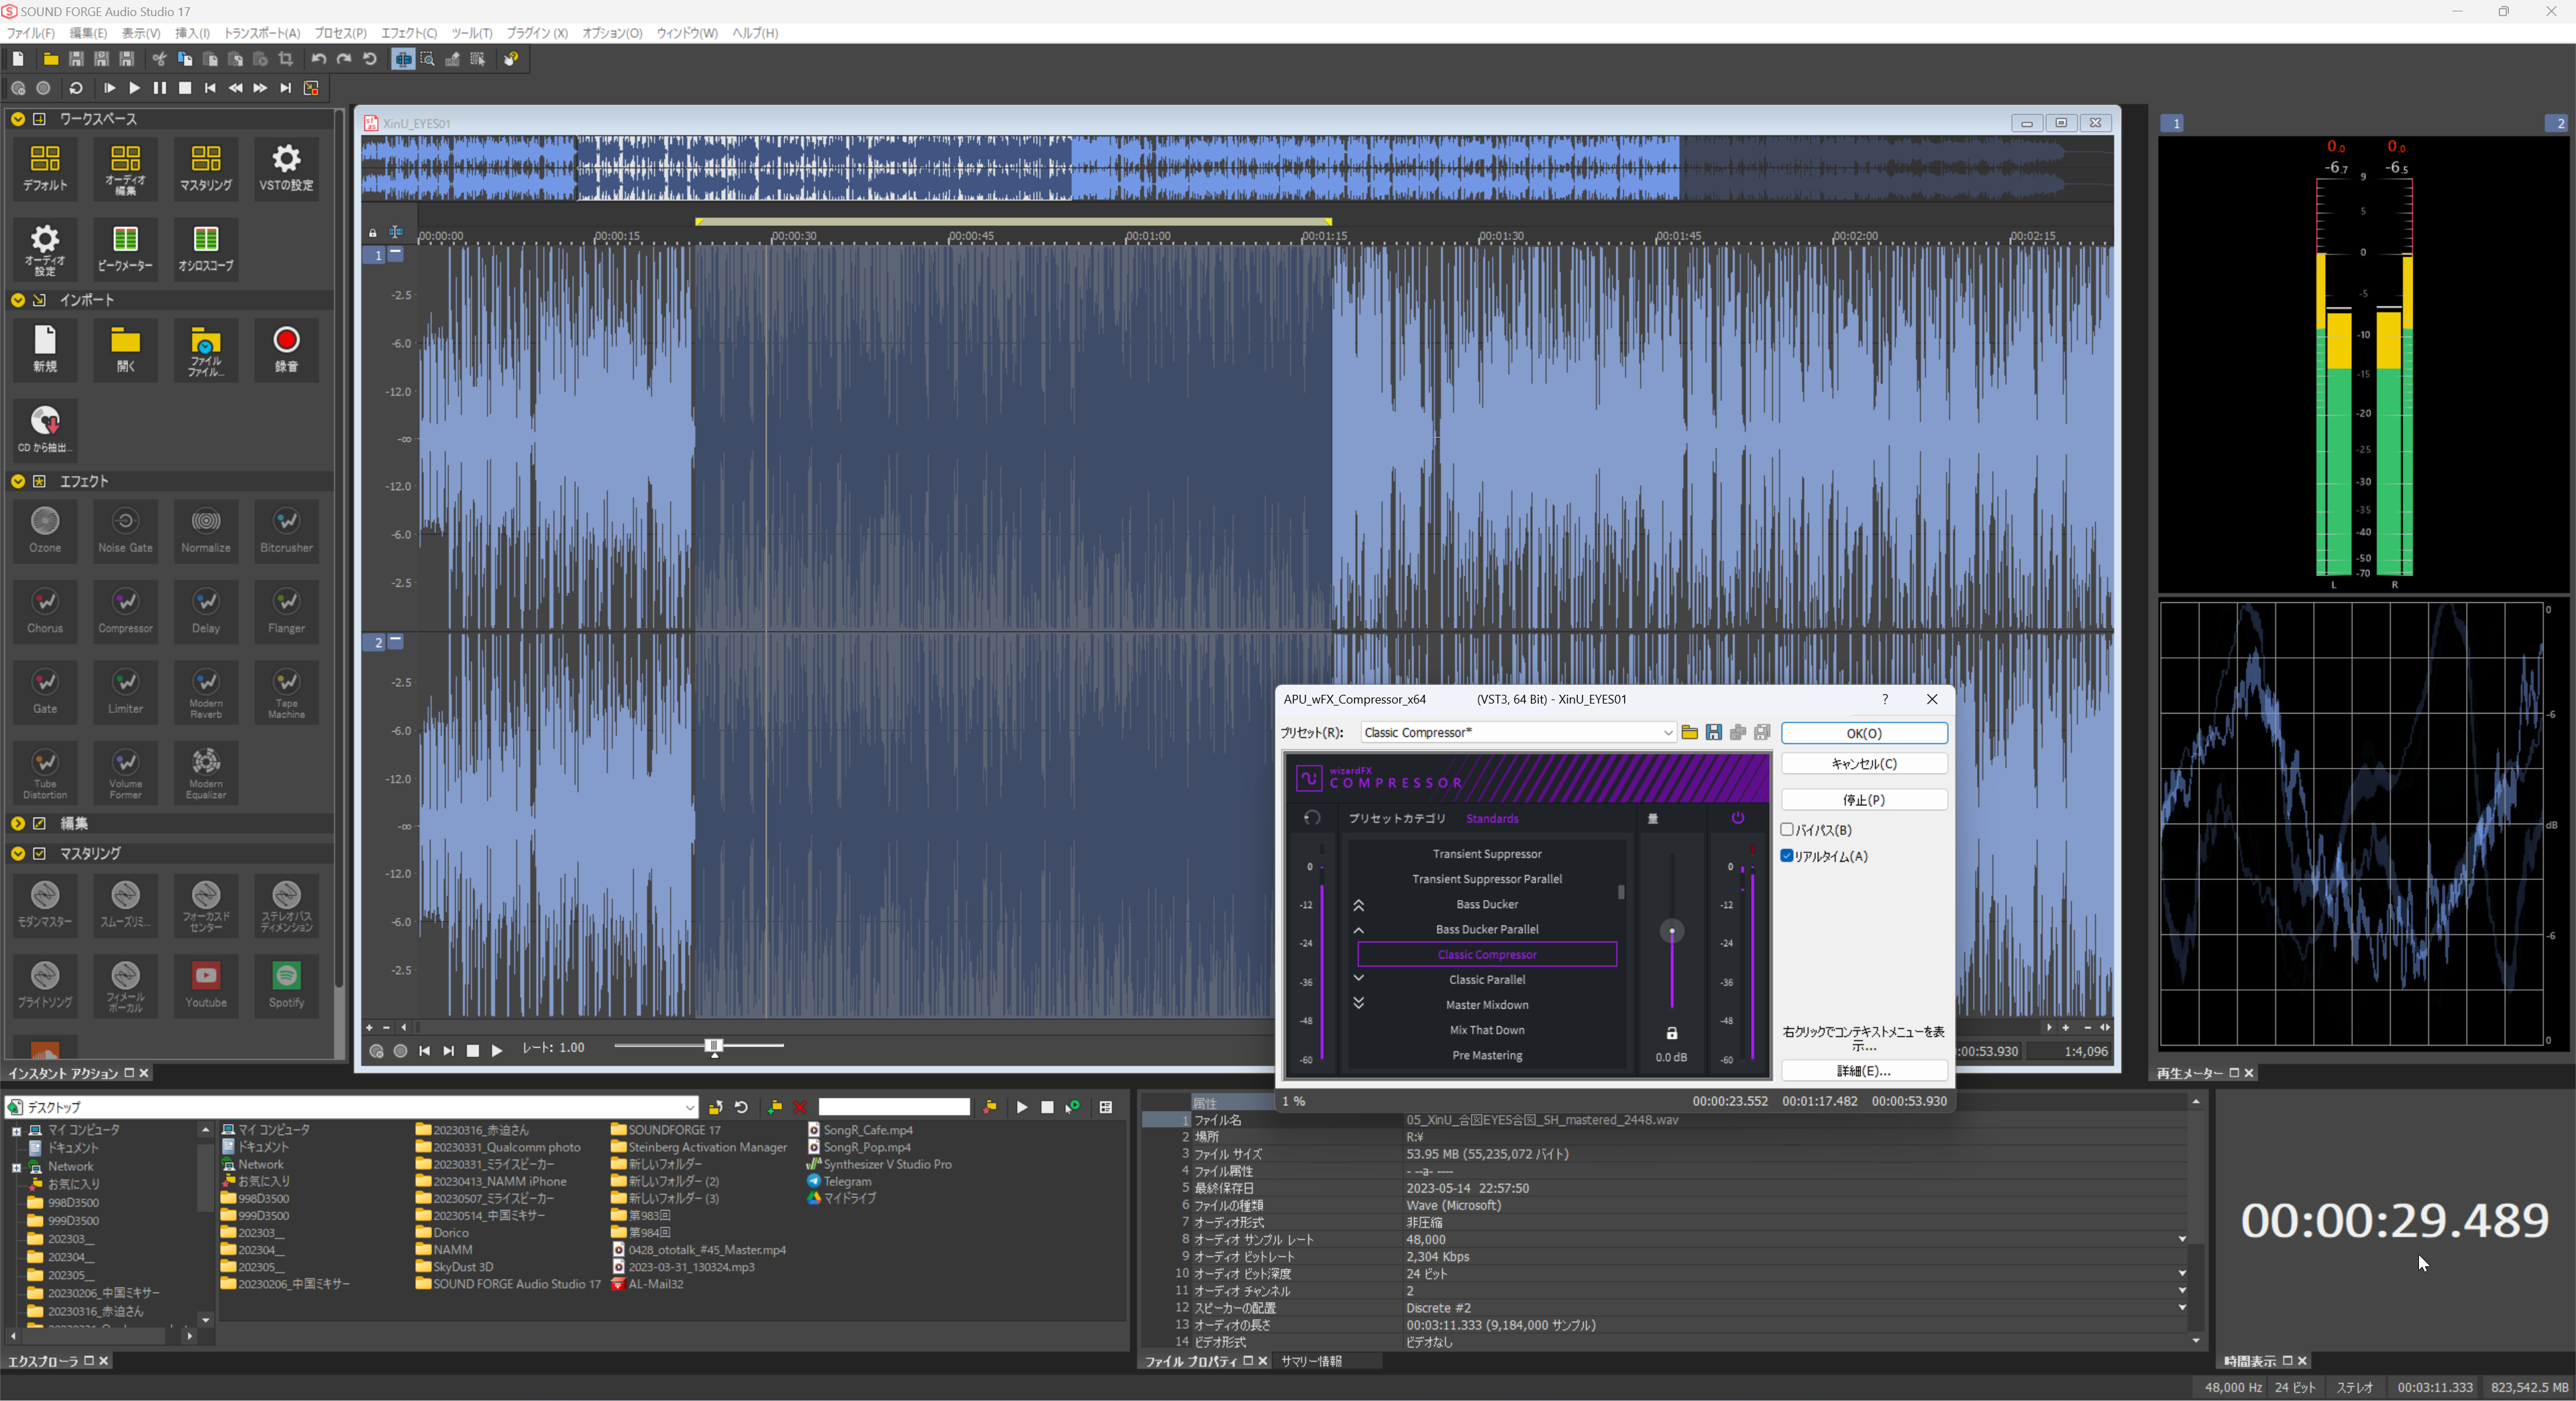The height and width of the screenshot is (1401, 2576).
Task: Switch to summary info (サマリー情報) tab
Action: coord(1311,1361)
